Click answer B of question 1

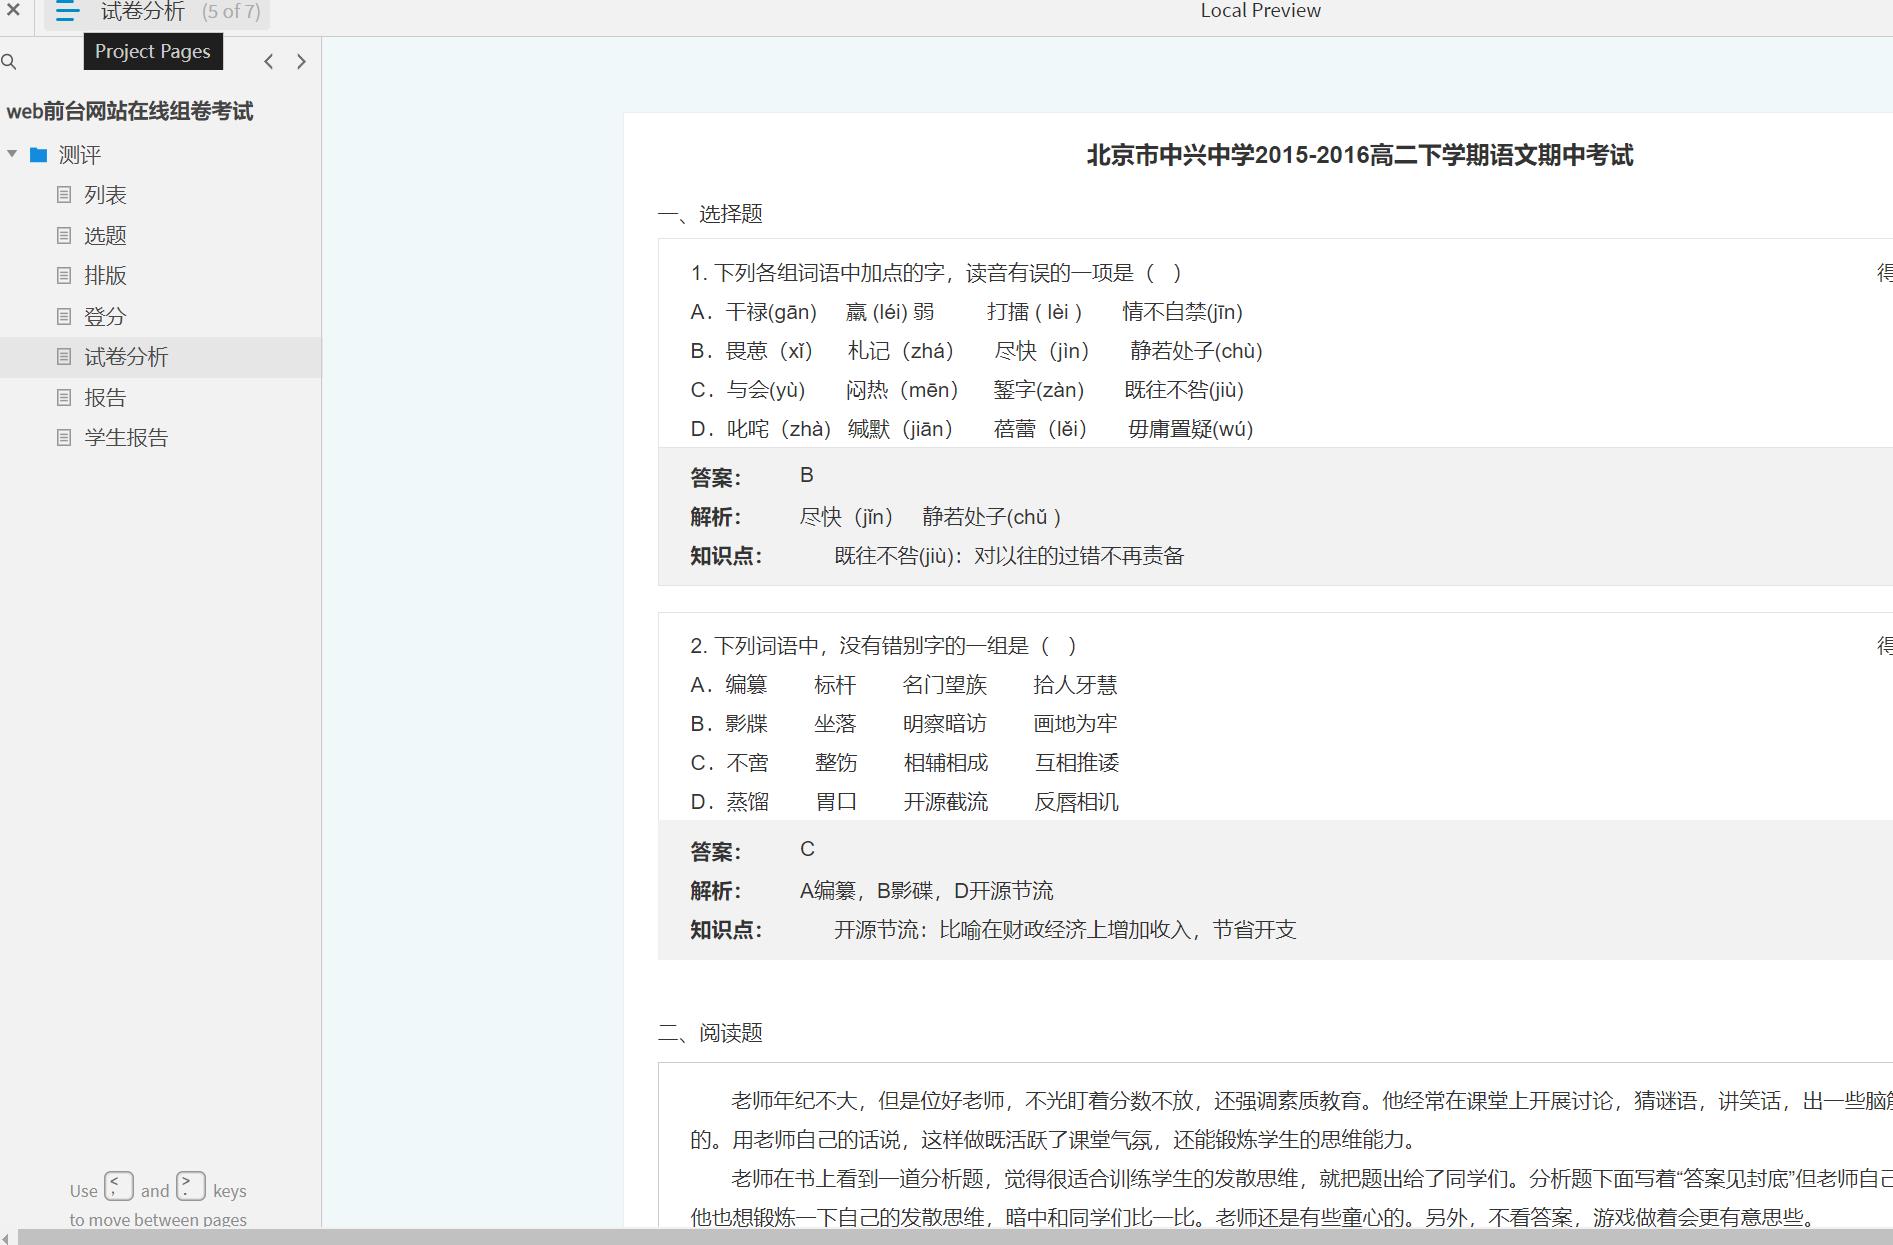[x=807, y=476]
